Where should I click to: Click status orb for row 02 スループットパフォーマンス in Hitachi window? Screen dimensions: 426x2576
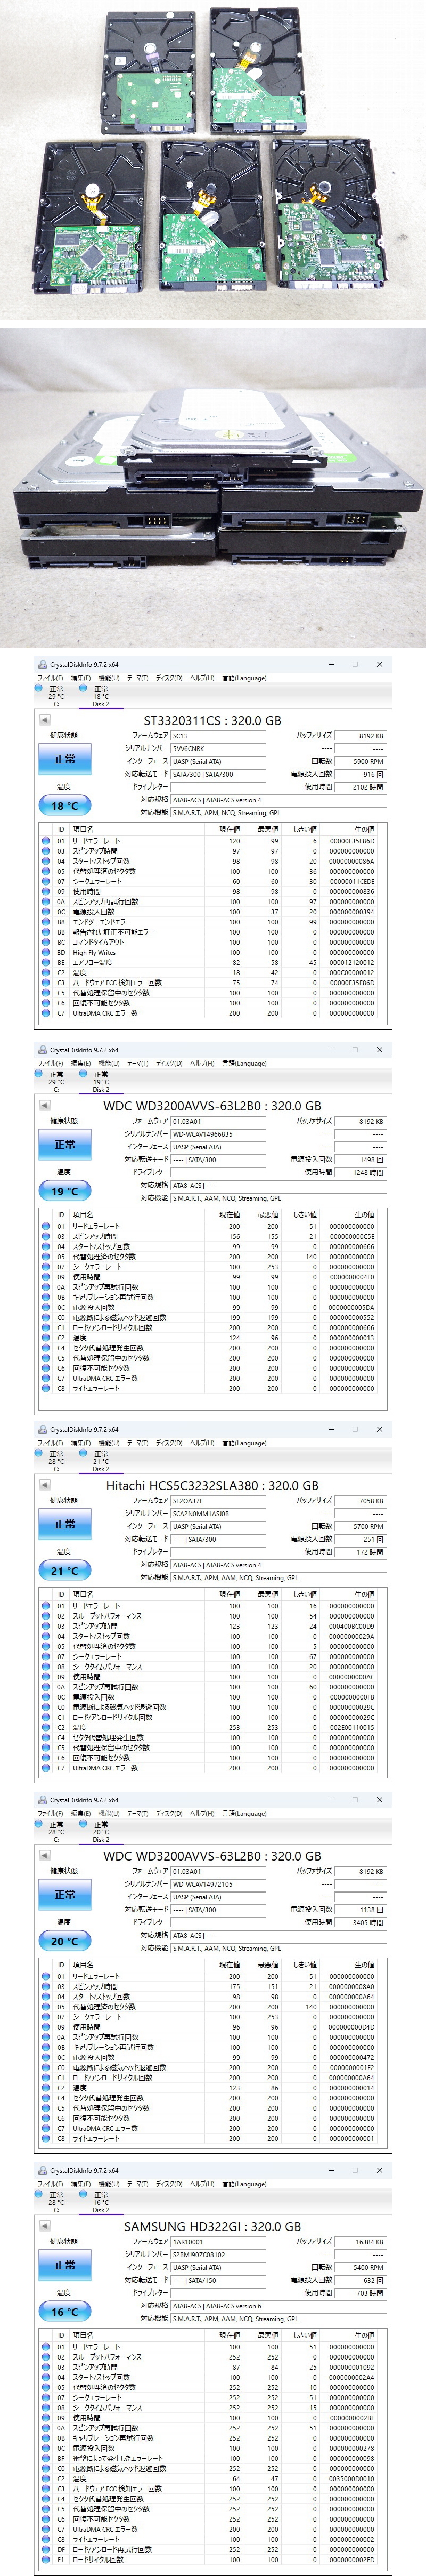45,1616
